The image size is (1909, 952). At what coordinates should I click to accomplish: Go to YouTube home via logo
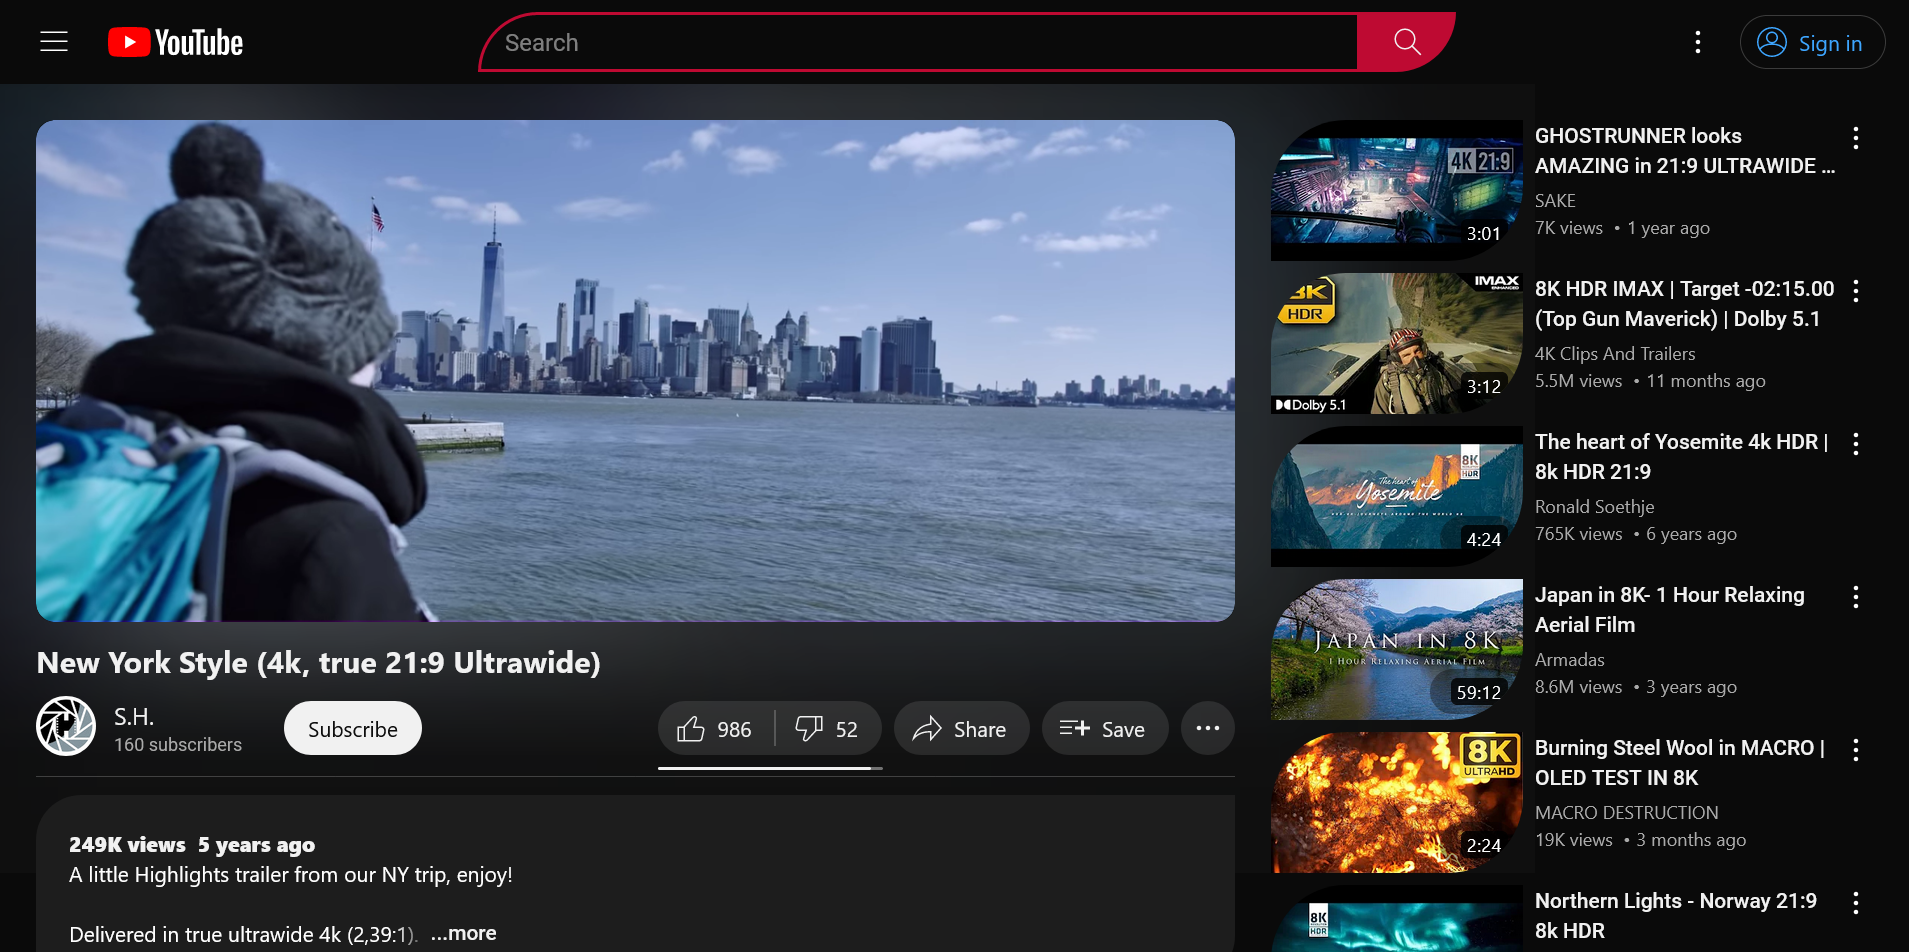[176, 42]
